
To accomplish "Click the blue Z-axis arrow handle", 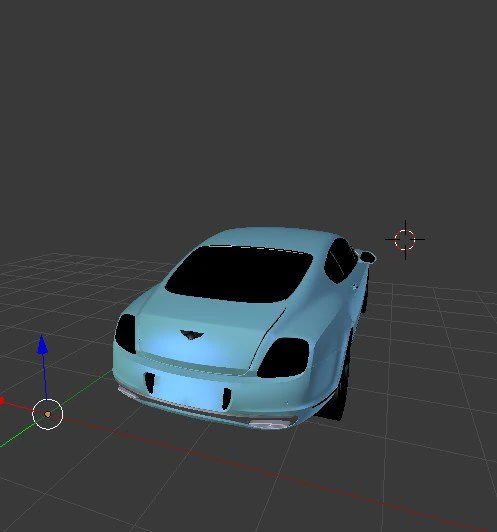I will pos(42,345).
